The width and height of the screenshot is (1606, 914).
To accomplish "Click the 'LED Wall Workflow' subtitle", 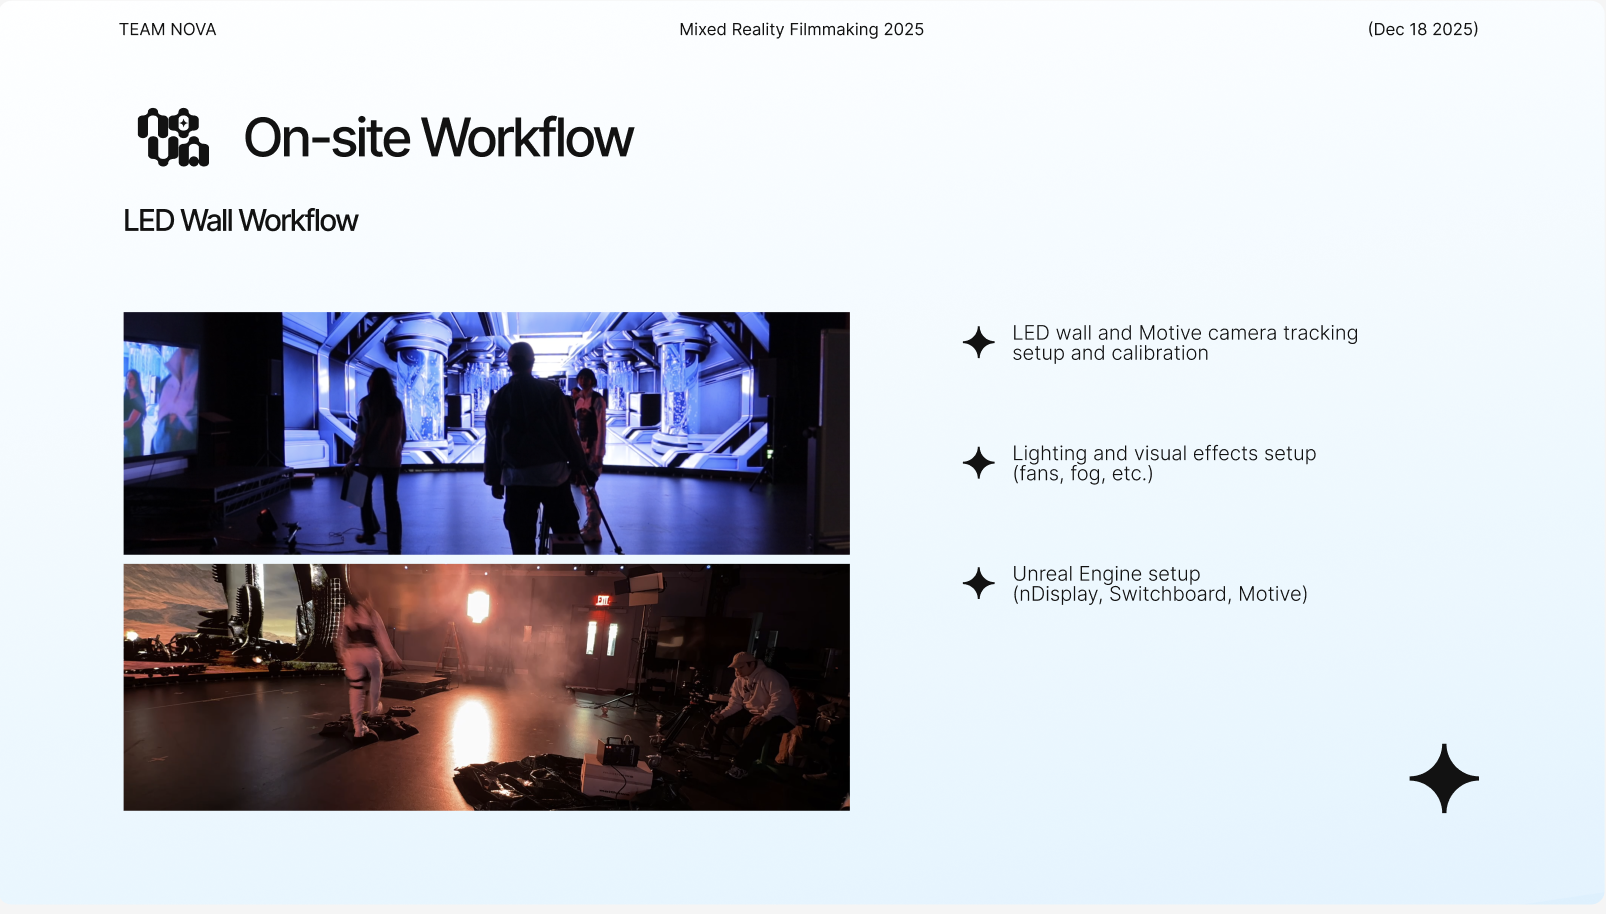I will (x=241, y=221).
